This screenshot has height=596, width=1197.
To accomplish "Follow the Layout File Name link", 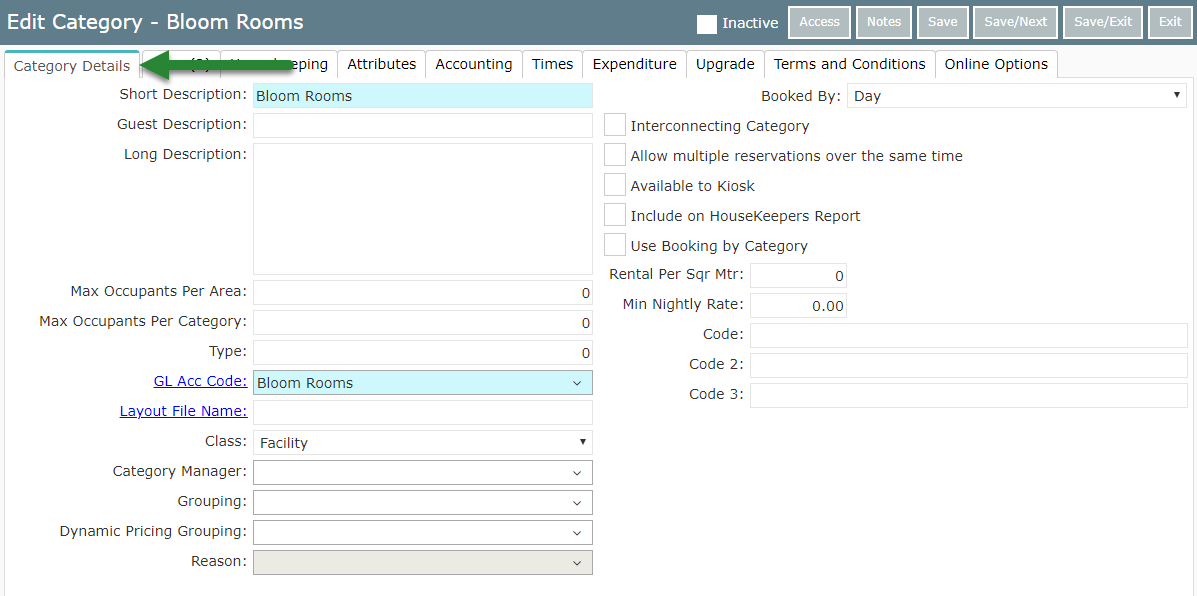I will pyautogui.click(x=183, y=411).
